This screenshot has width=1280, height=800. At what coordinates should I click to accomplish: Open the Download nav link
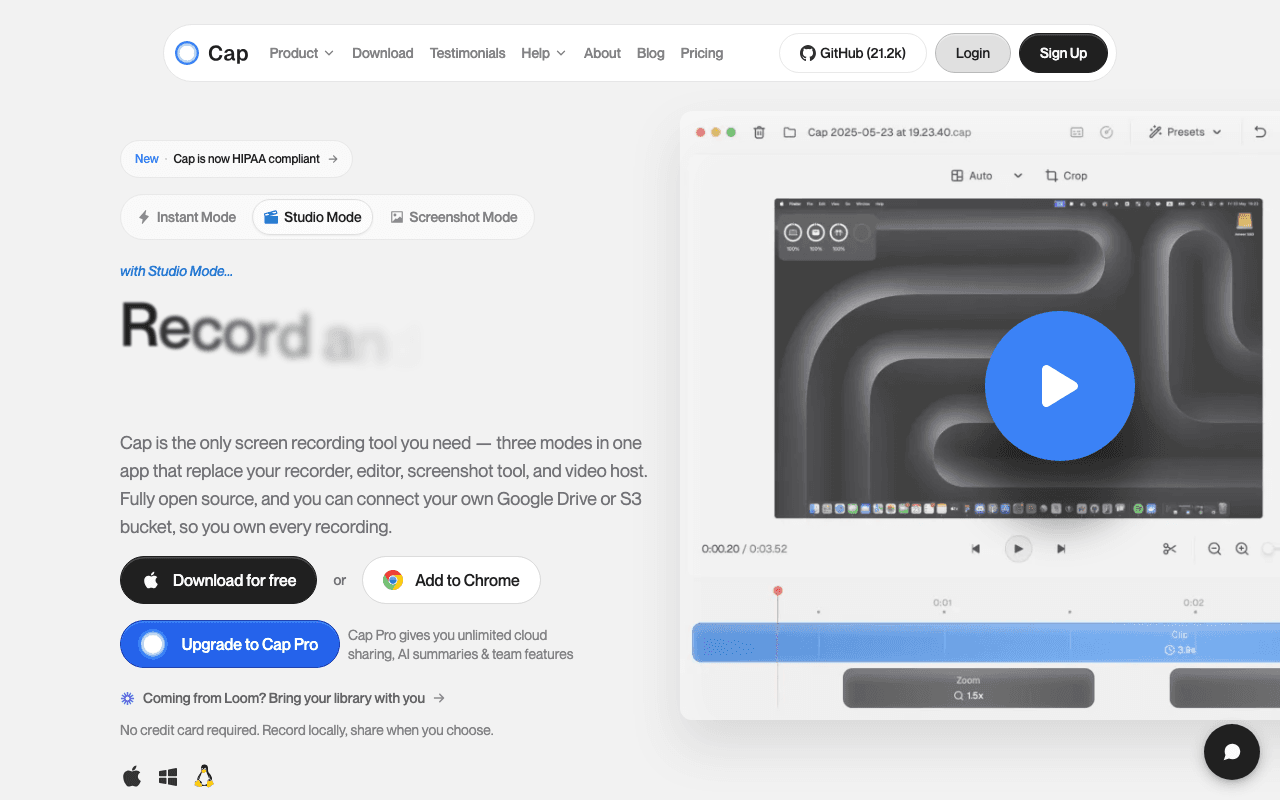click(382, 53)
